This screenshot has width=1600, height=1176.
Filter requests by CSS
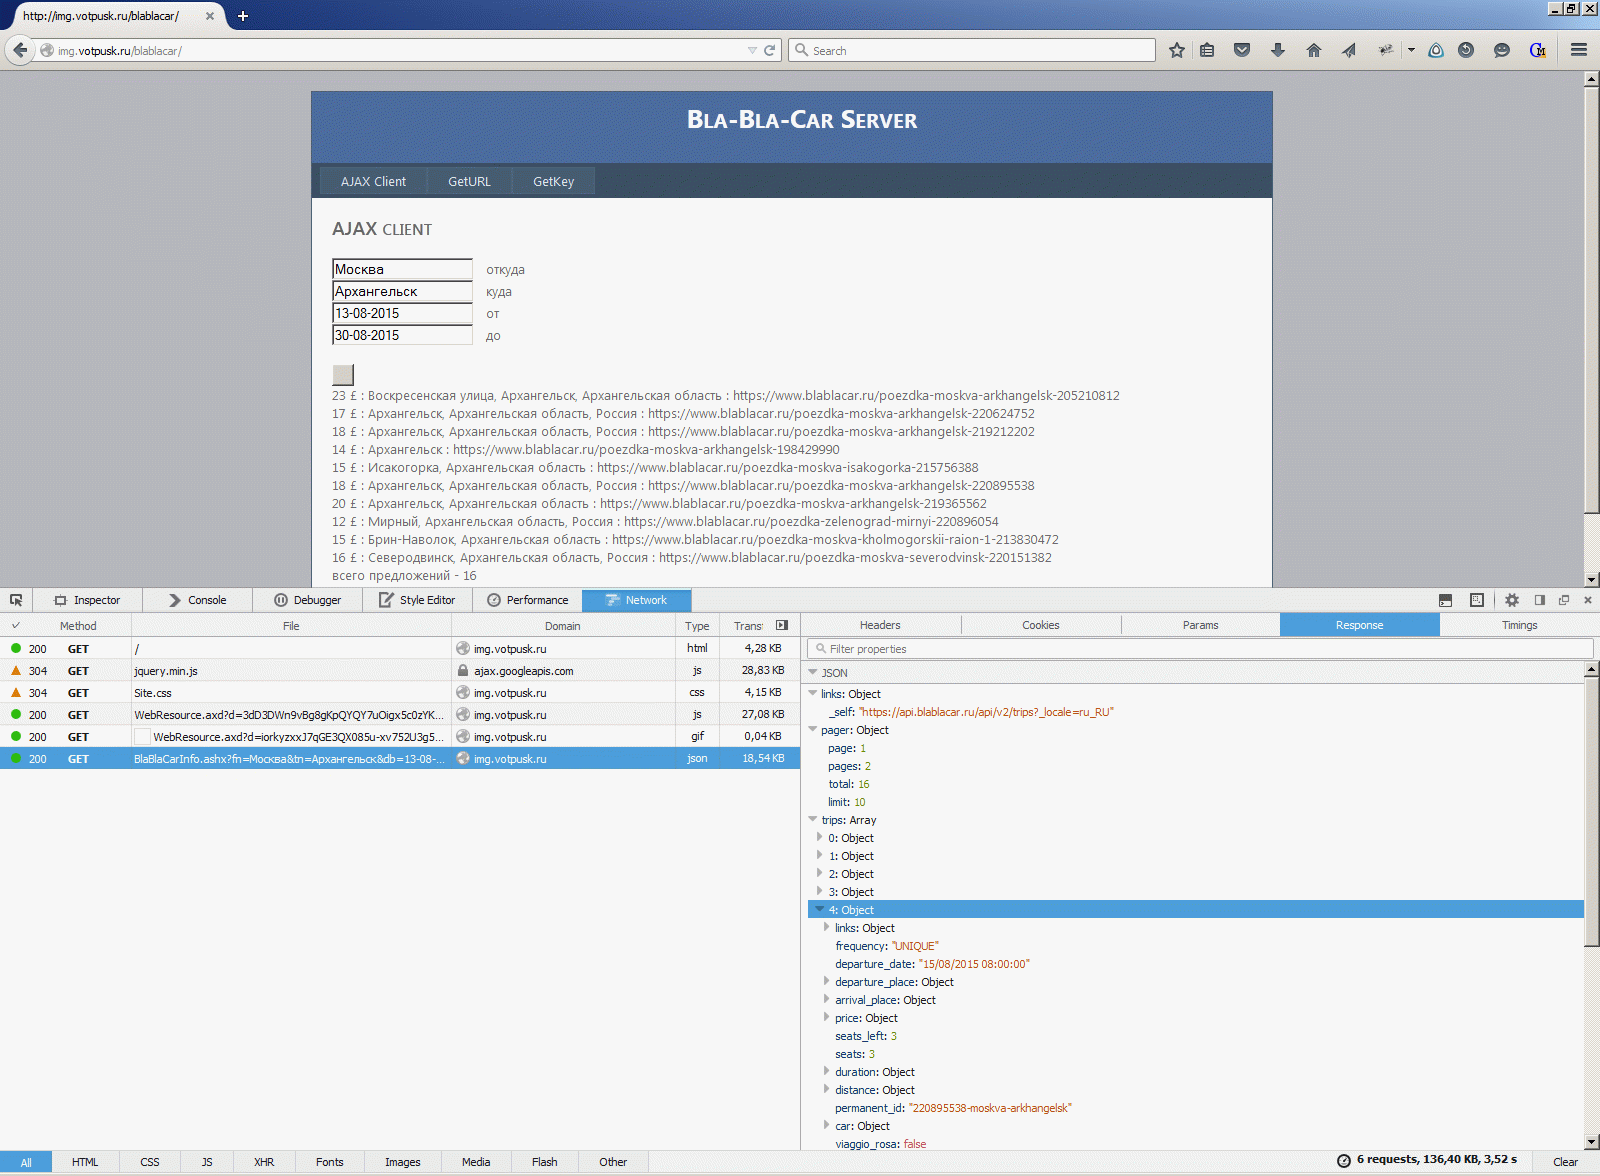[x=150, y=1162]
